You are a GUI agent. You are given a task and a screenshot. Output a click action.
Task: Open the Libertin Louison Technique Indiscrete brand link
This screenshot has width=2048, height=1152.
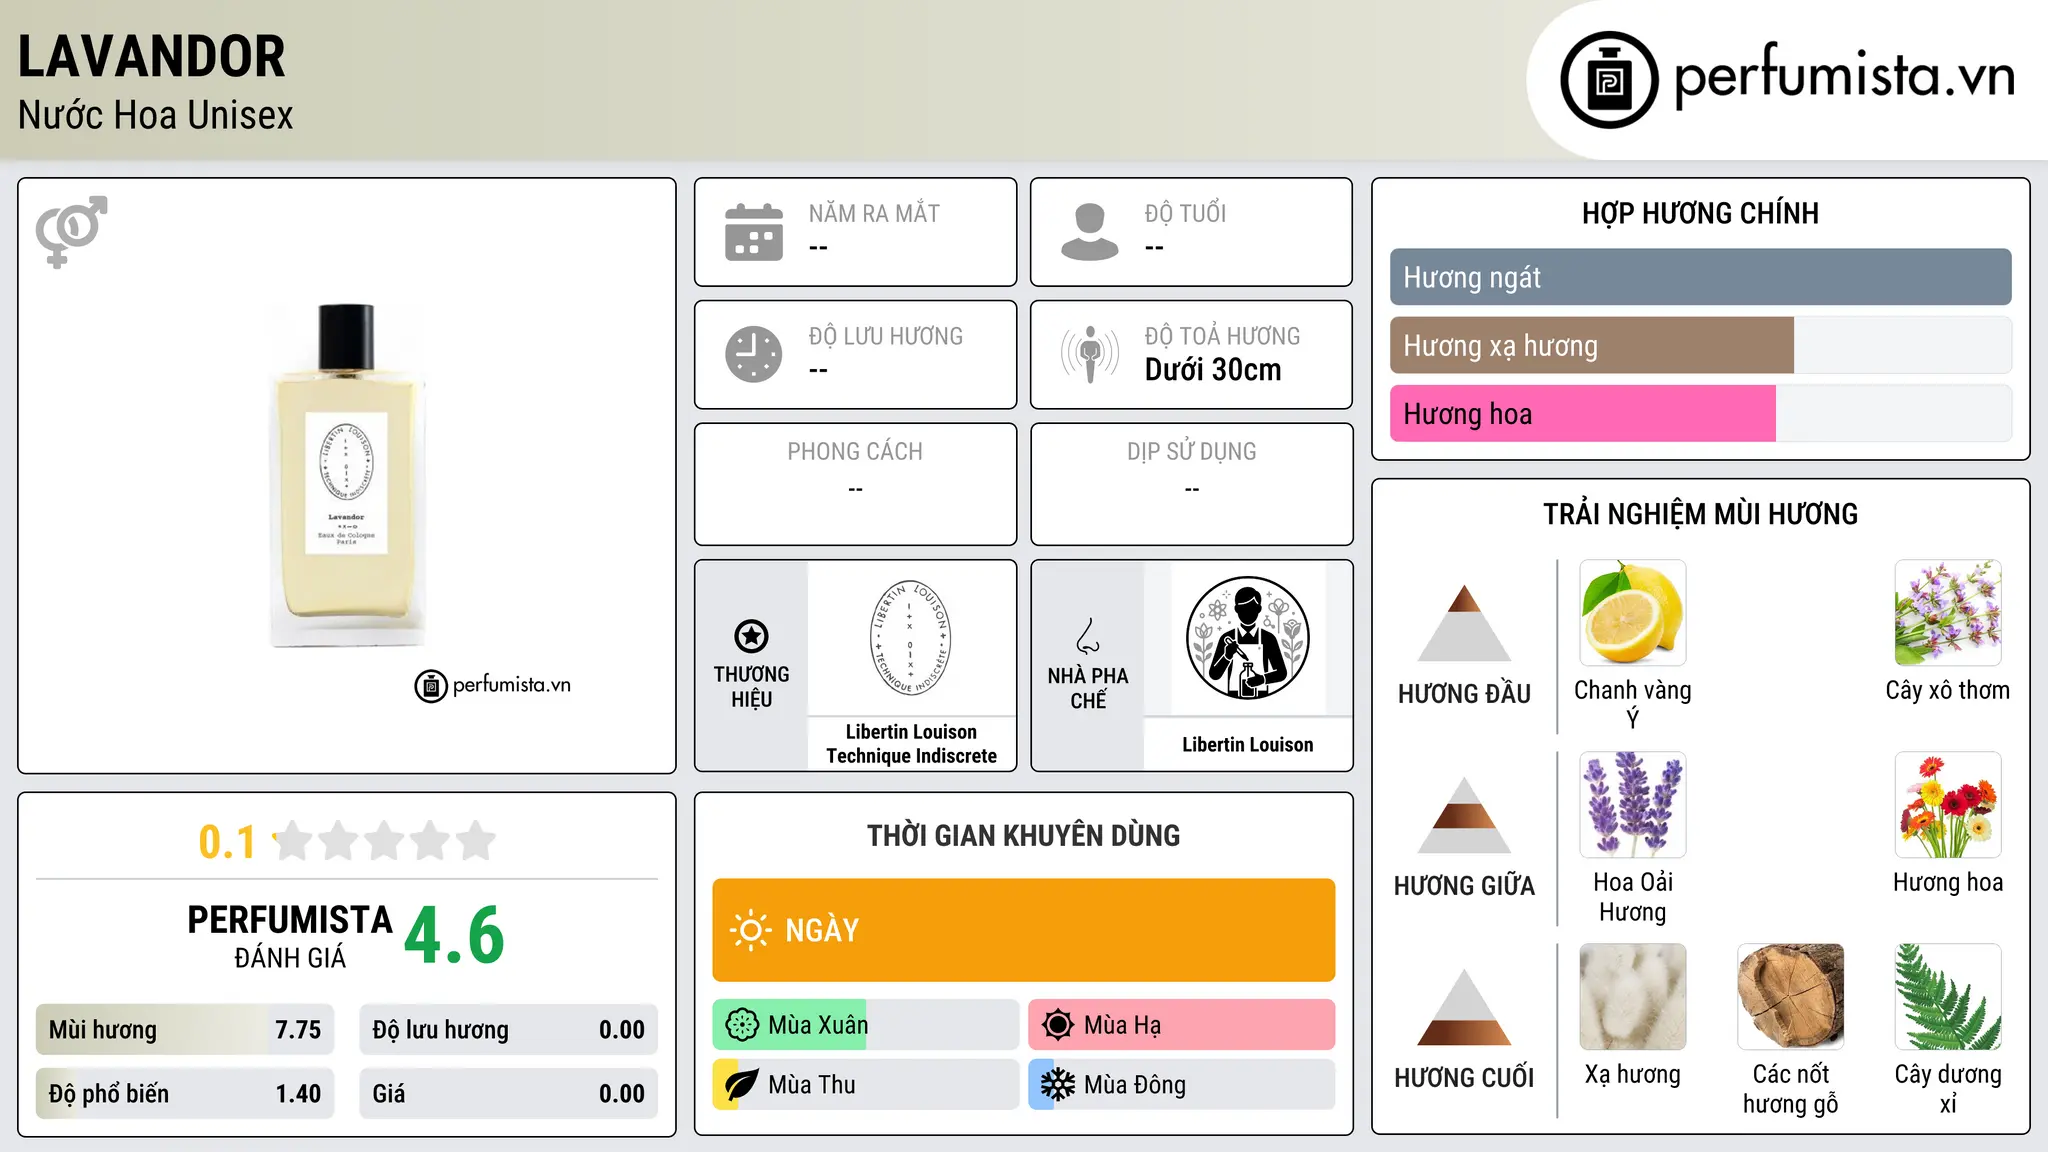pyautogui.click(x=911, y=744)
